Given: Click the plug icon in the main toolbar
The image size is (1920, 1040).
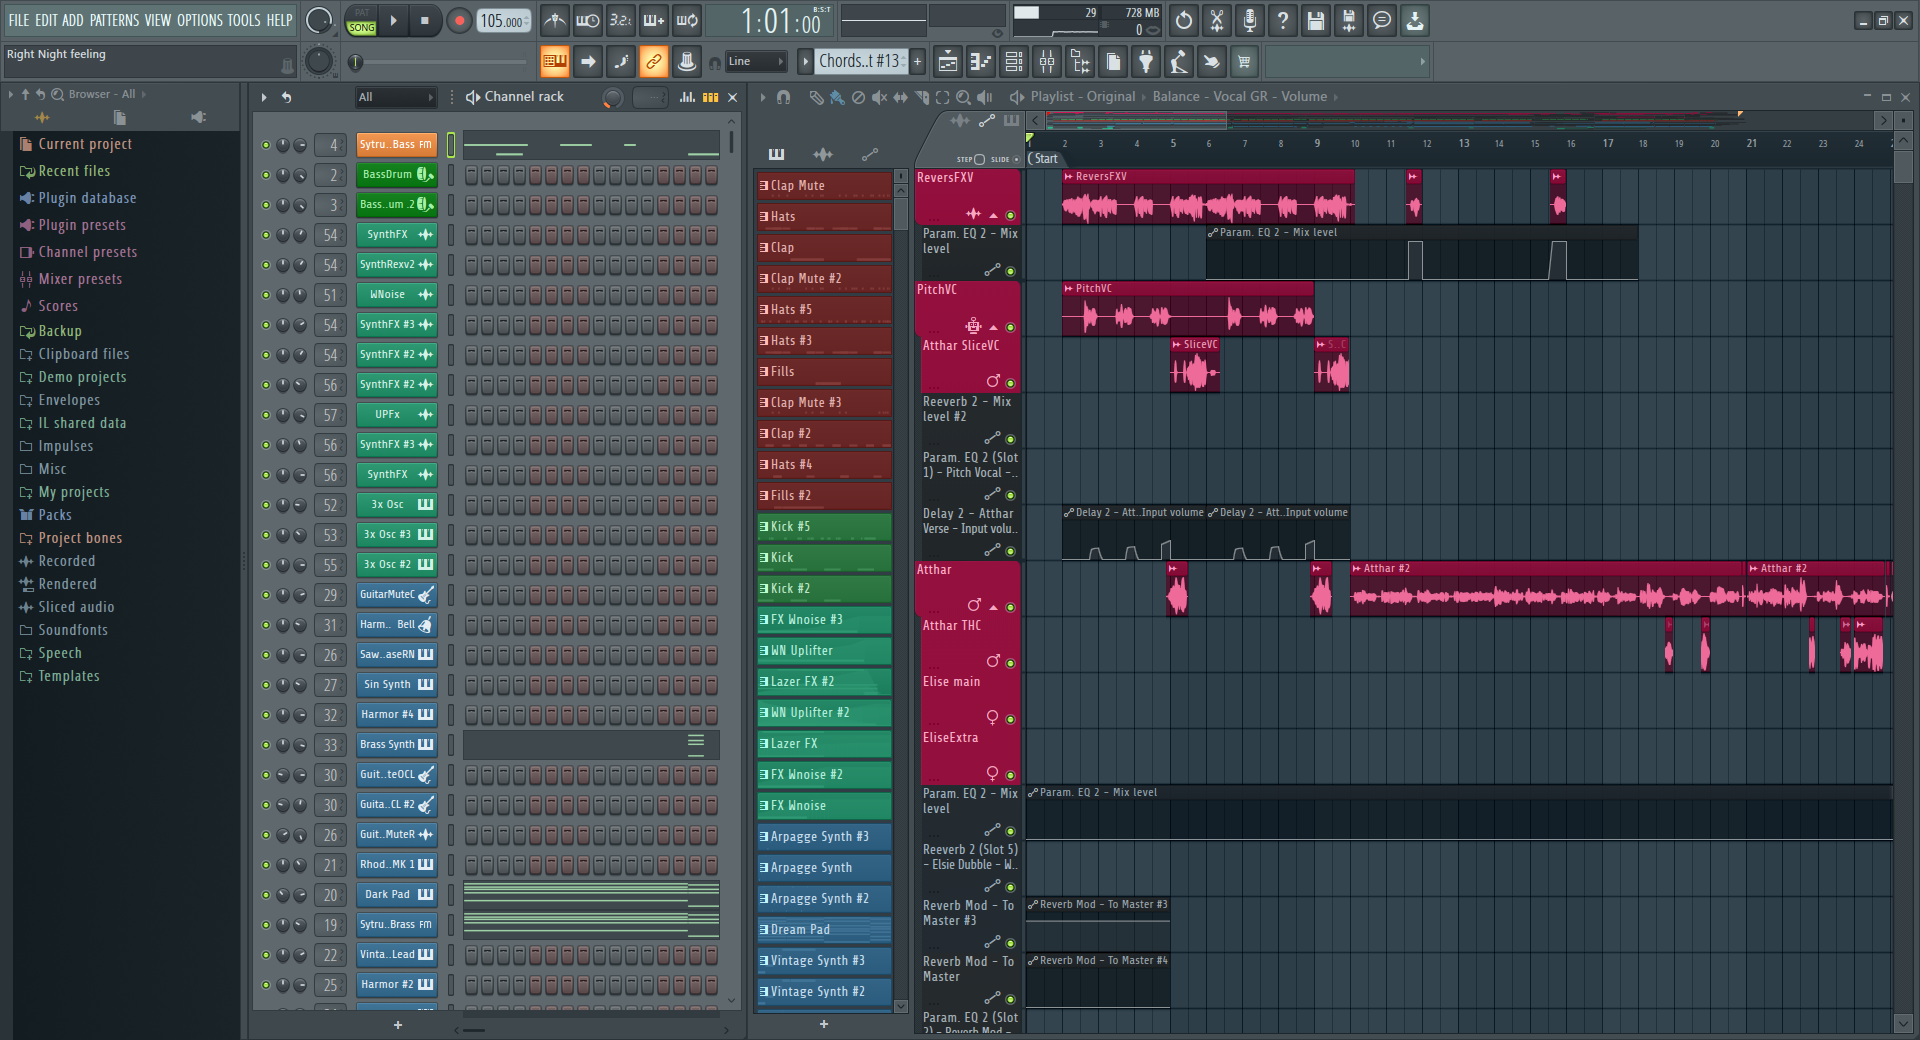Looking at the screenshot, I should click(1146, 62).
